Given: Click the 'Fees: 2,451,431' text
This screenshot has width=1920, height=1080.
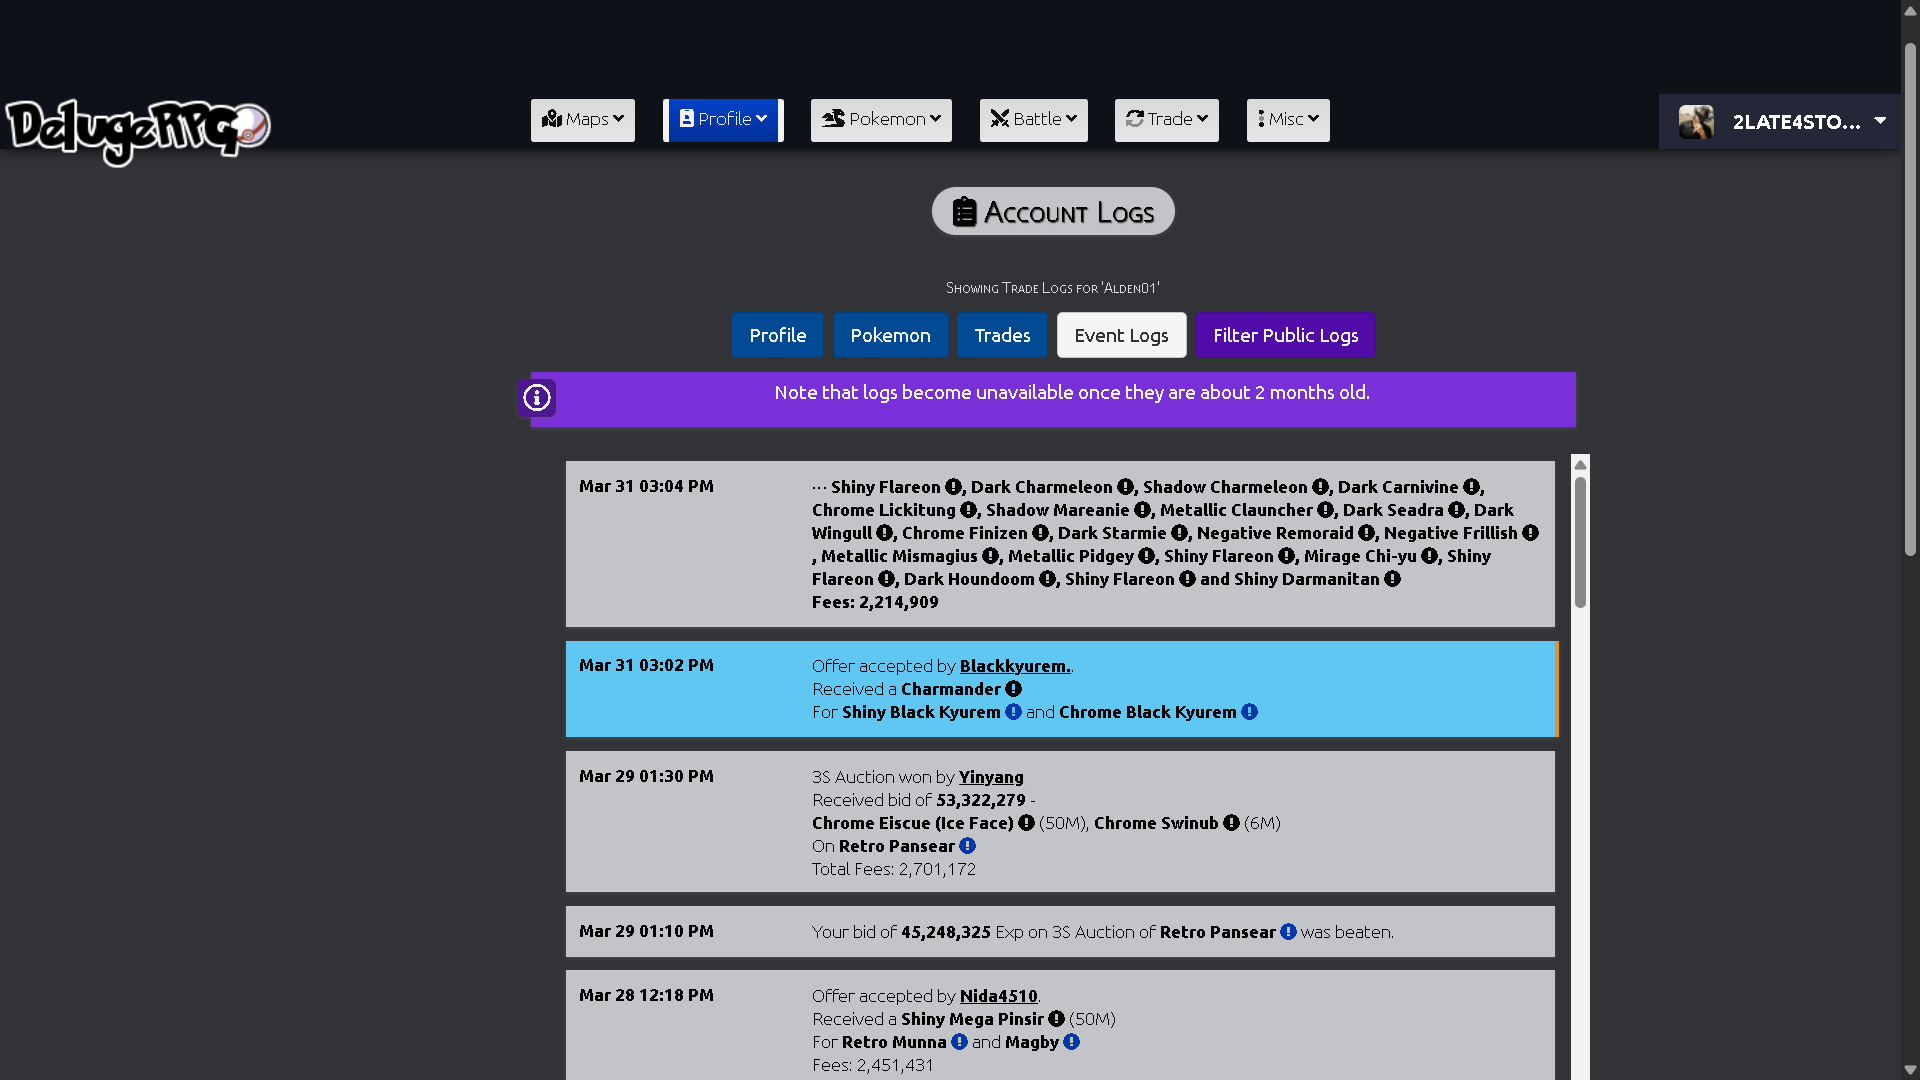Looking at the screenshot, I should click(x=873, y=1065).
